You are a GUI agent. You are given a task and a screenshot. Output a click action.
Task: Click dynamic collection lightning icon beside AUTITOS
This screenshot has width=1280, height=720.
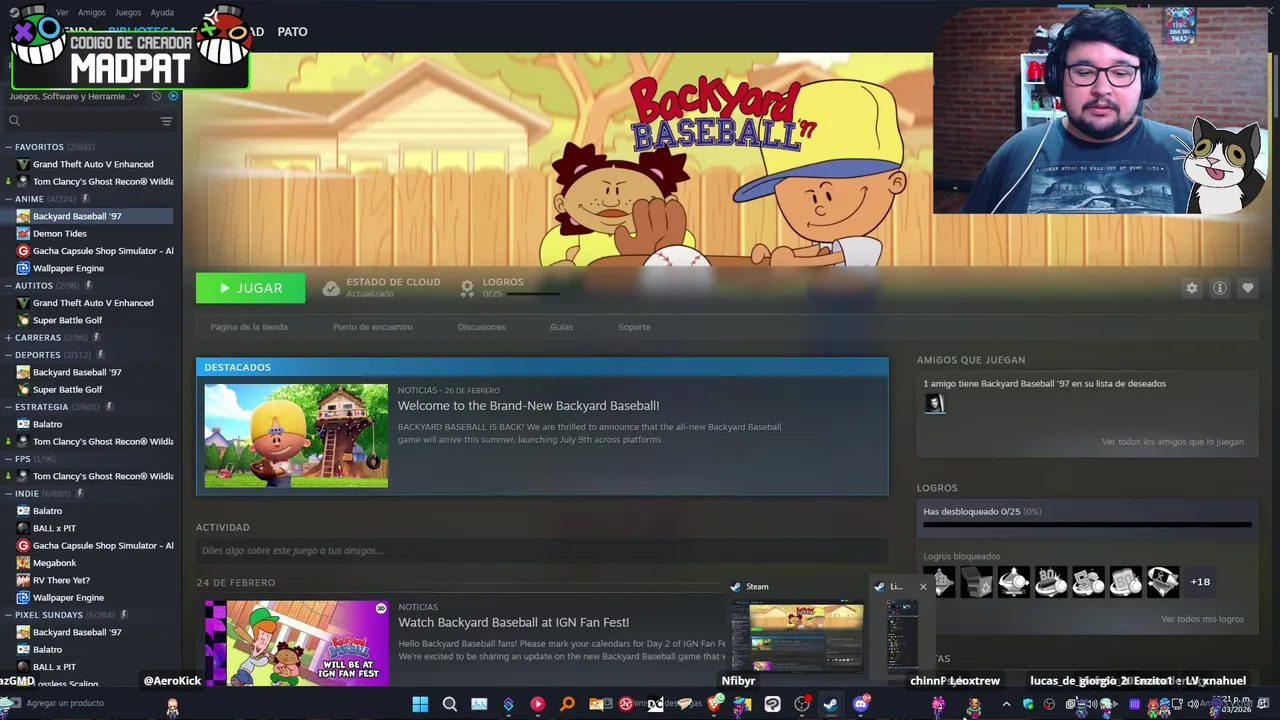pos(88,285)
